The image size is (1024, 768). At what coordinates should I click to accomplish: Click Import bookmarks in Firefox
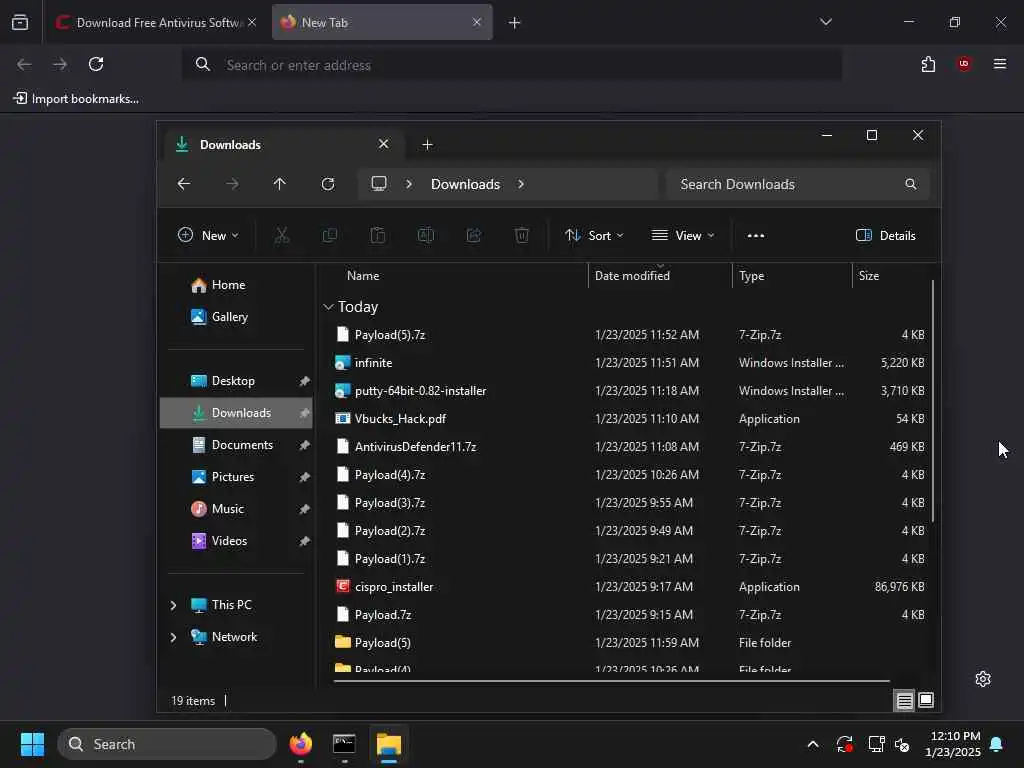point(76,99)
